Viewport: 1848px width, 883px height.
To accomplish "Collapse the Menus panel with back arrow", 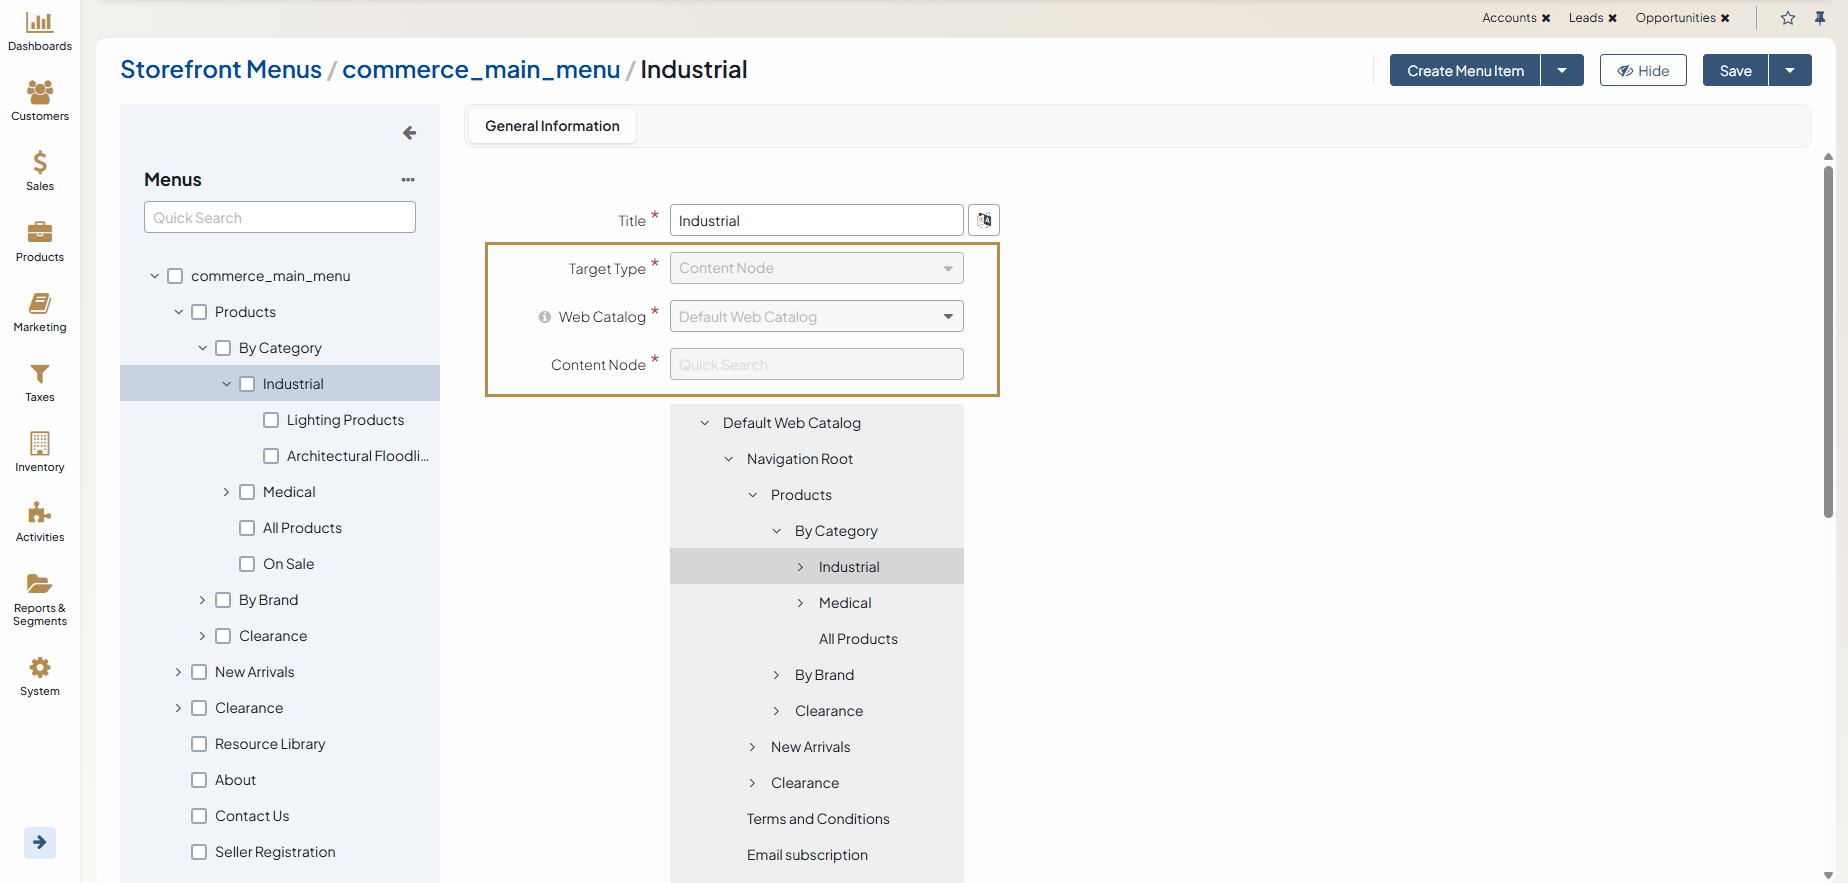I will pyautogui.click(x=409, y=133).
